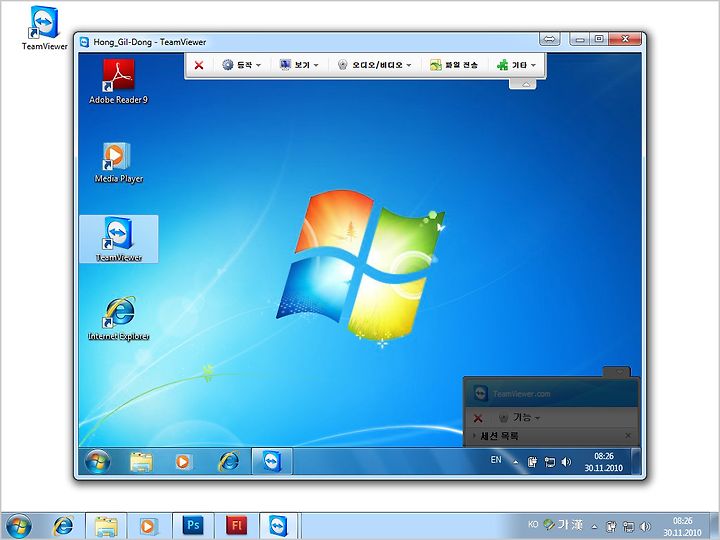Open volume control in remote tray
Image resolution: width=720 pixels, height=540 pixels.
[x=567, y=462]
